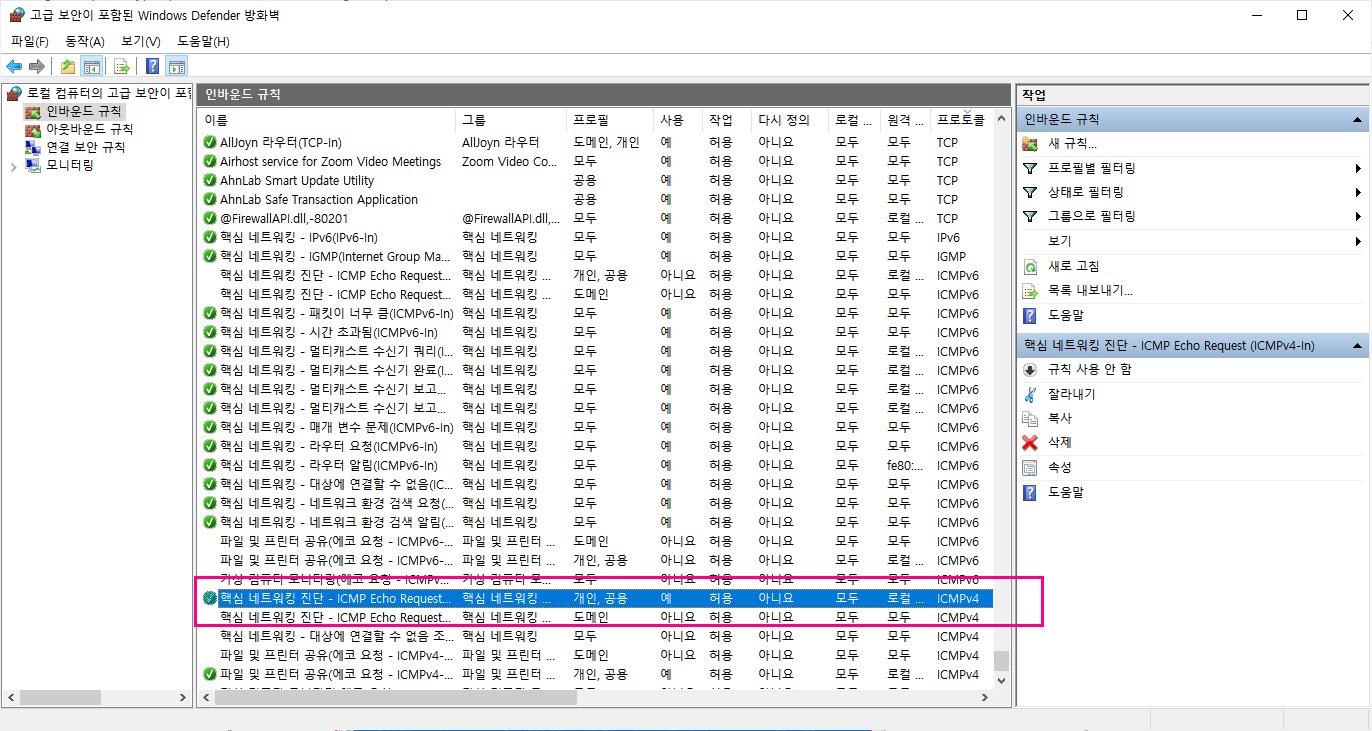Click the 복사 copy icon
This screenshot has height=731, width=1372.
click(1031, 418)
